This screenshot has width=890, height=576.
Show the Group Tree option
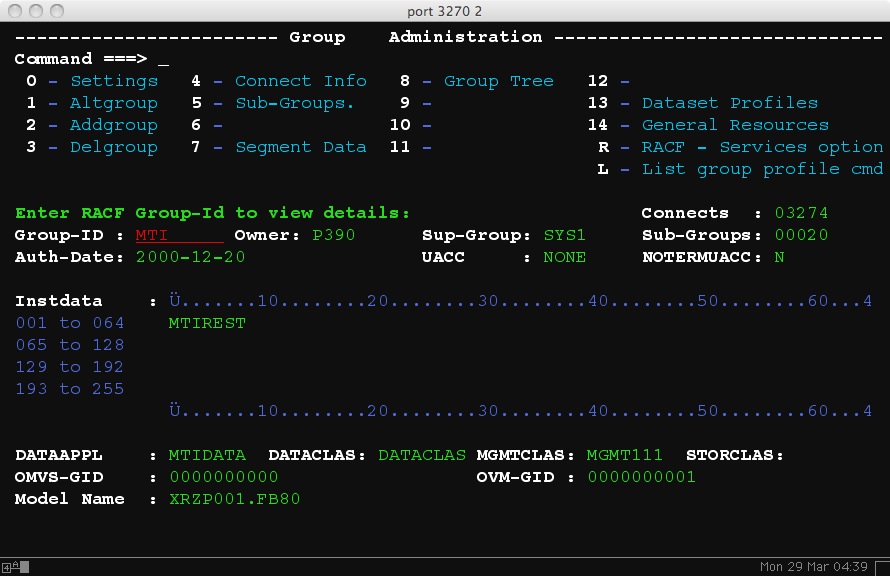[x=498, y=81]
